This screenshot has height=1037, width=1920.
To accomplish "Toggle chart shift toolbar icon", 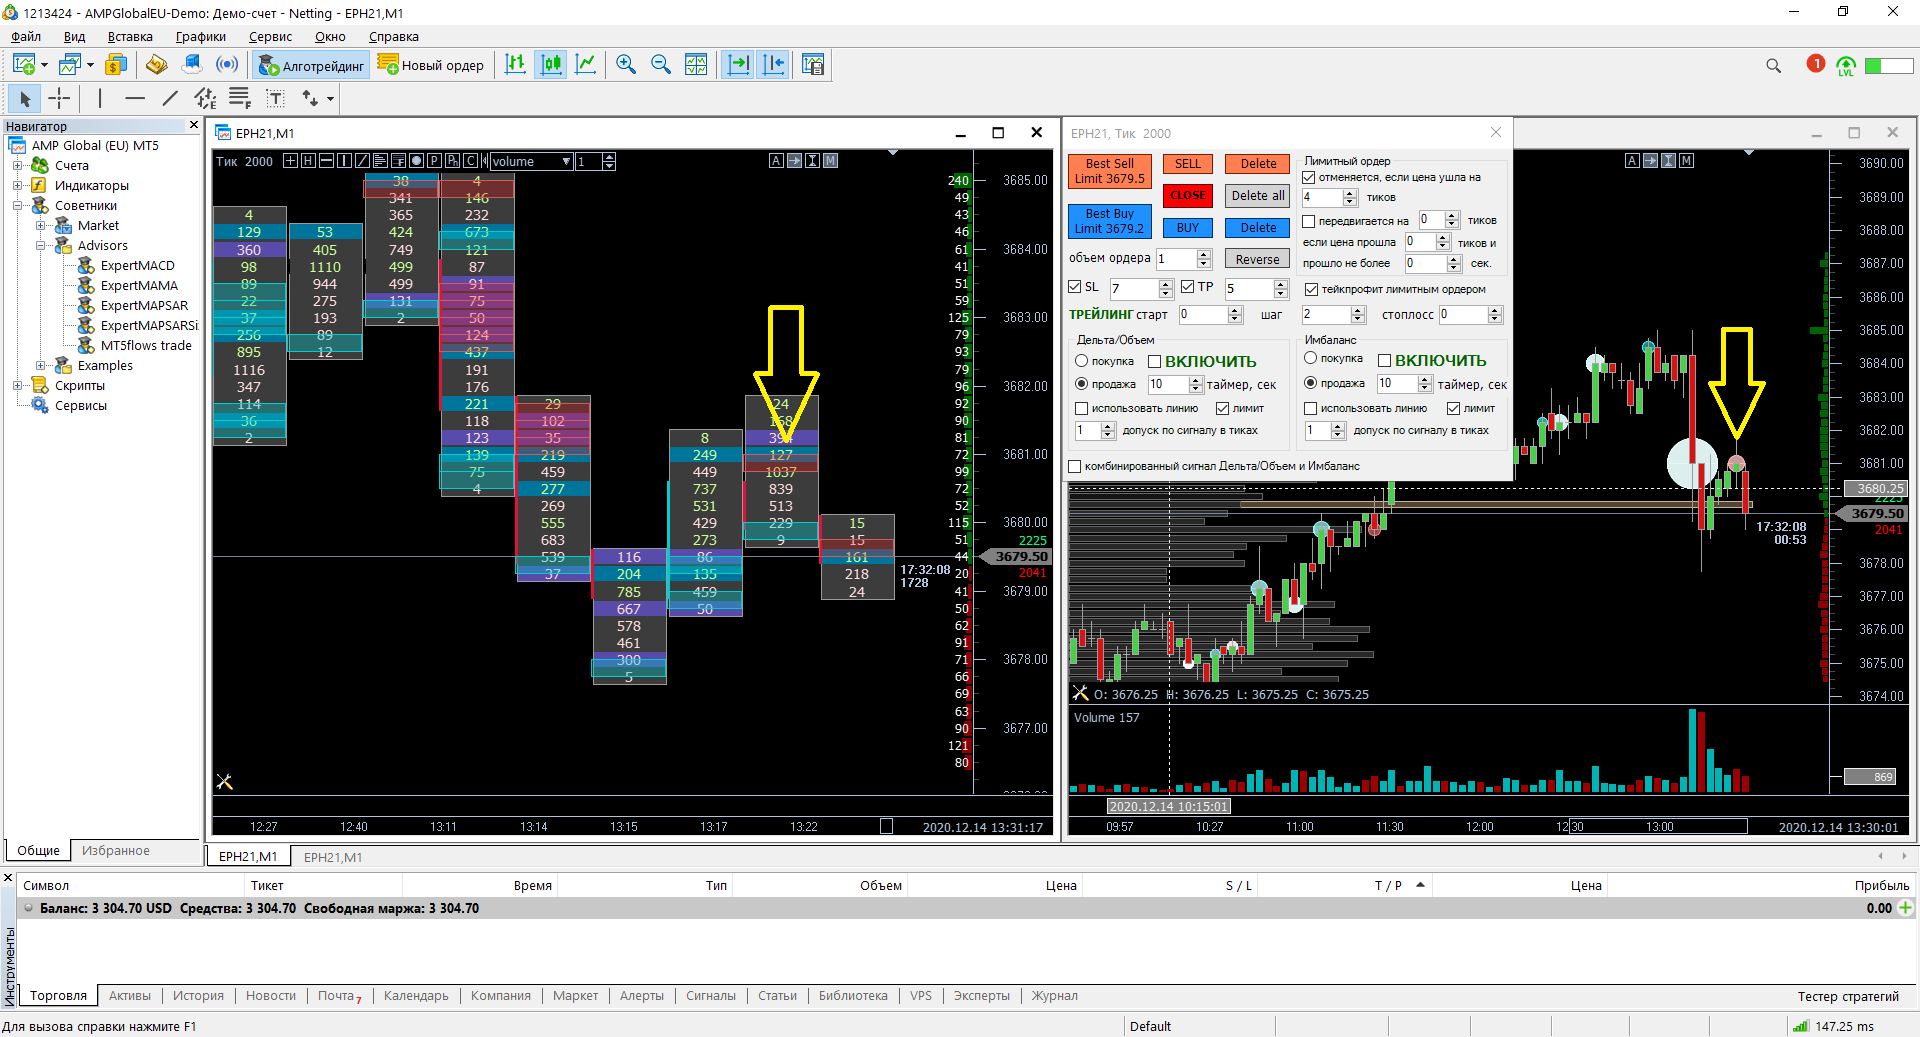I will click(x=774, y=65).
